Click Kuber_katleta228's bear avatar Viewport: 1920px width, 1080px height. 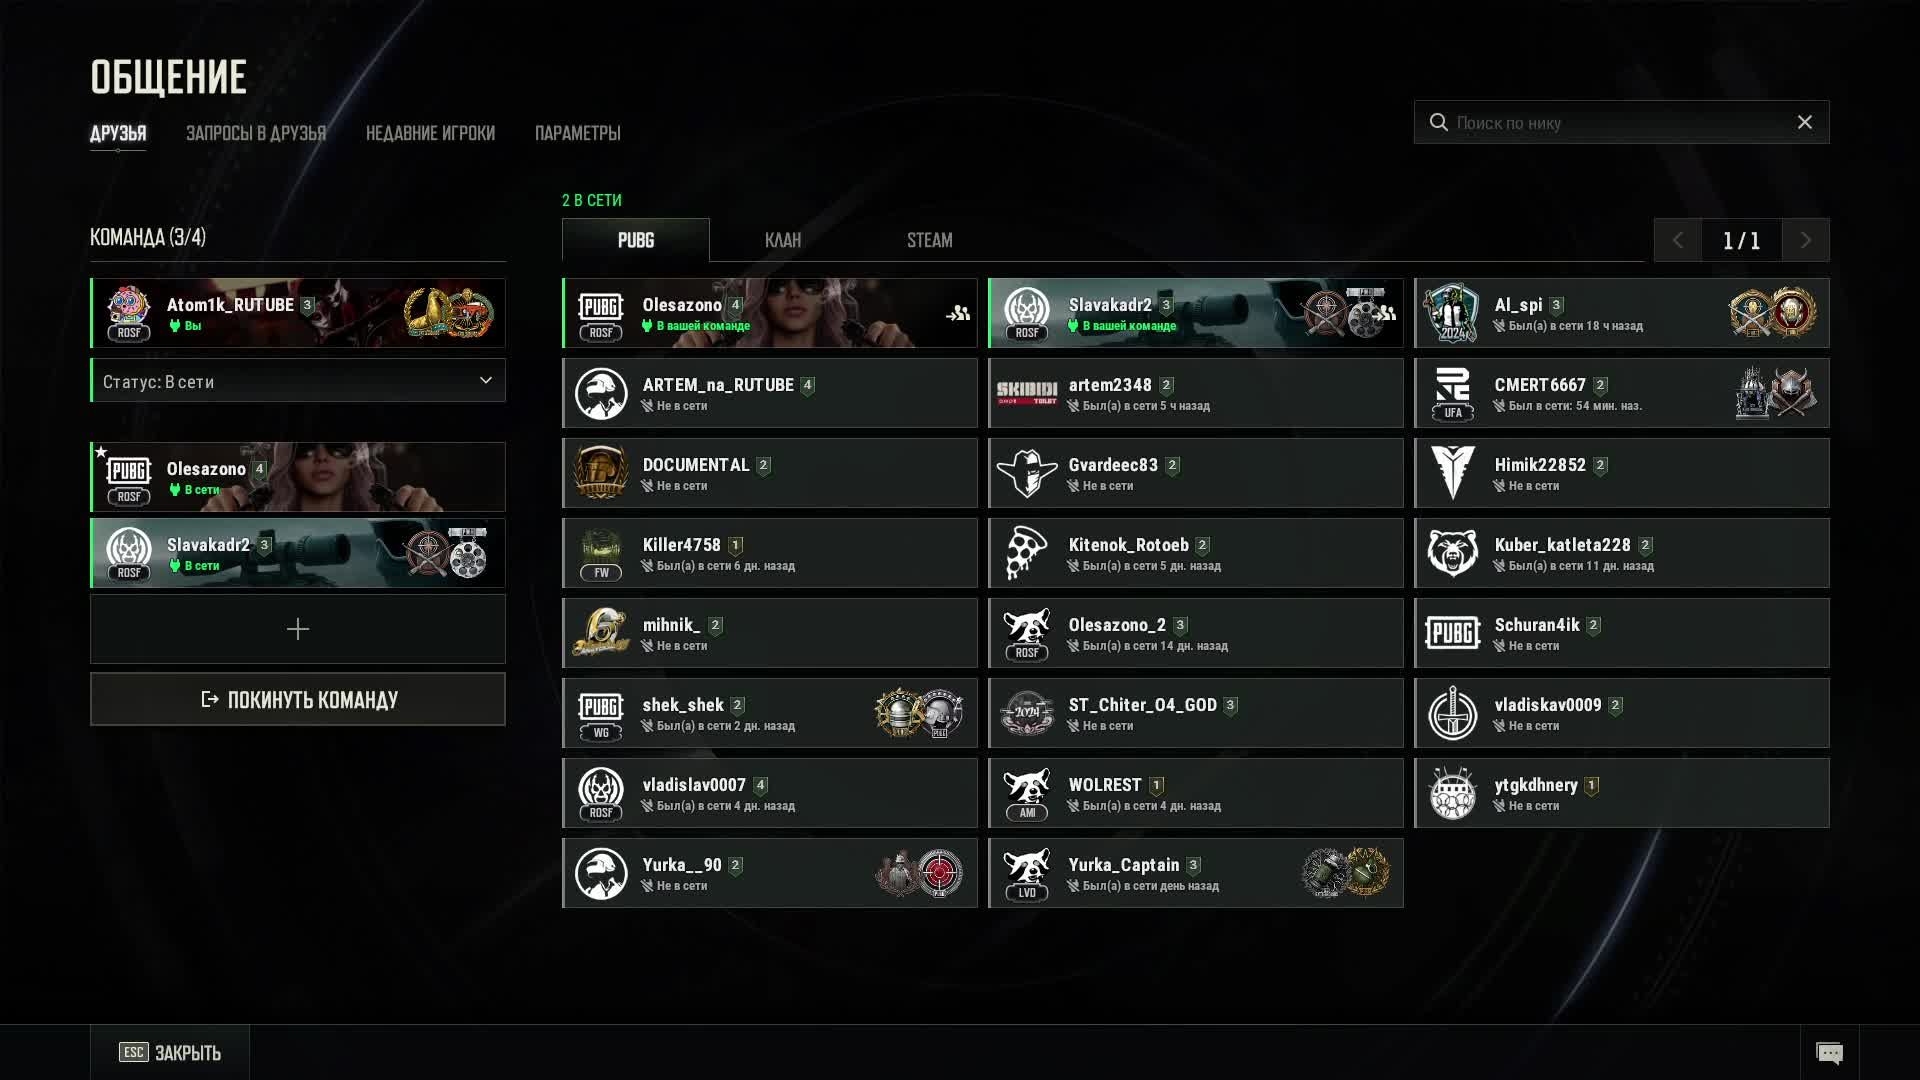pos(1452,553)
